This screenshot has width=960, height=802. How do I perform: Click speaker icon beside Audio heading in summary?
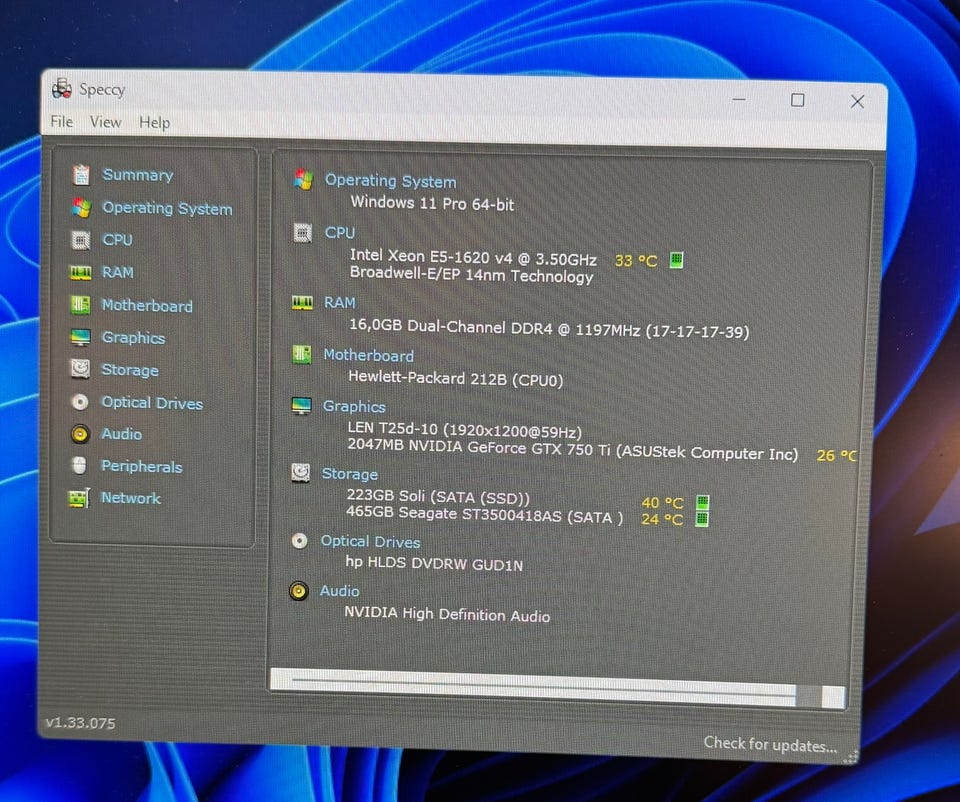pos(298,591)
